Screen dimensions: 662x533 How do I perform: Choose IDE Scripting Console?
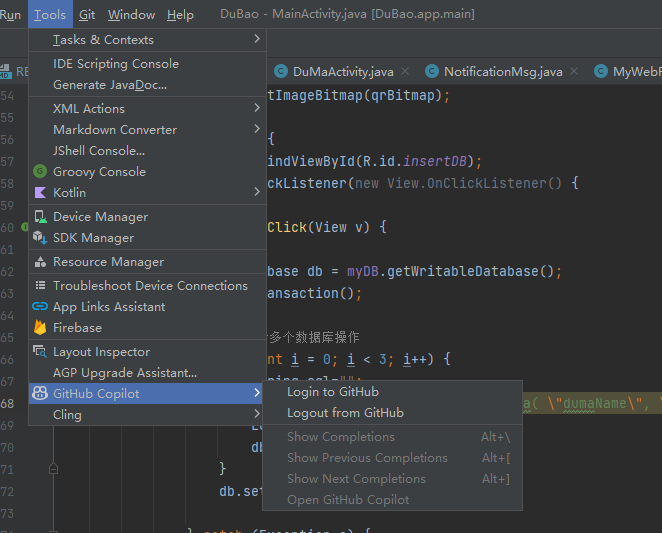pos(147,64)
